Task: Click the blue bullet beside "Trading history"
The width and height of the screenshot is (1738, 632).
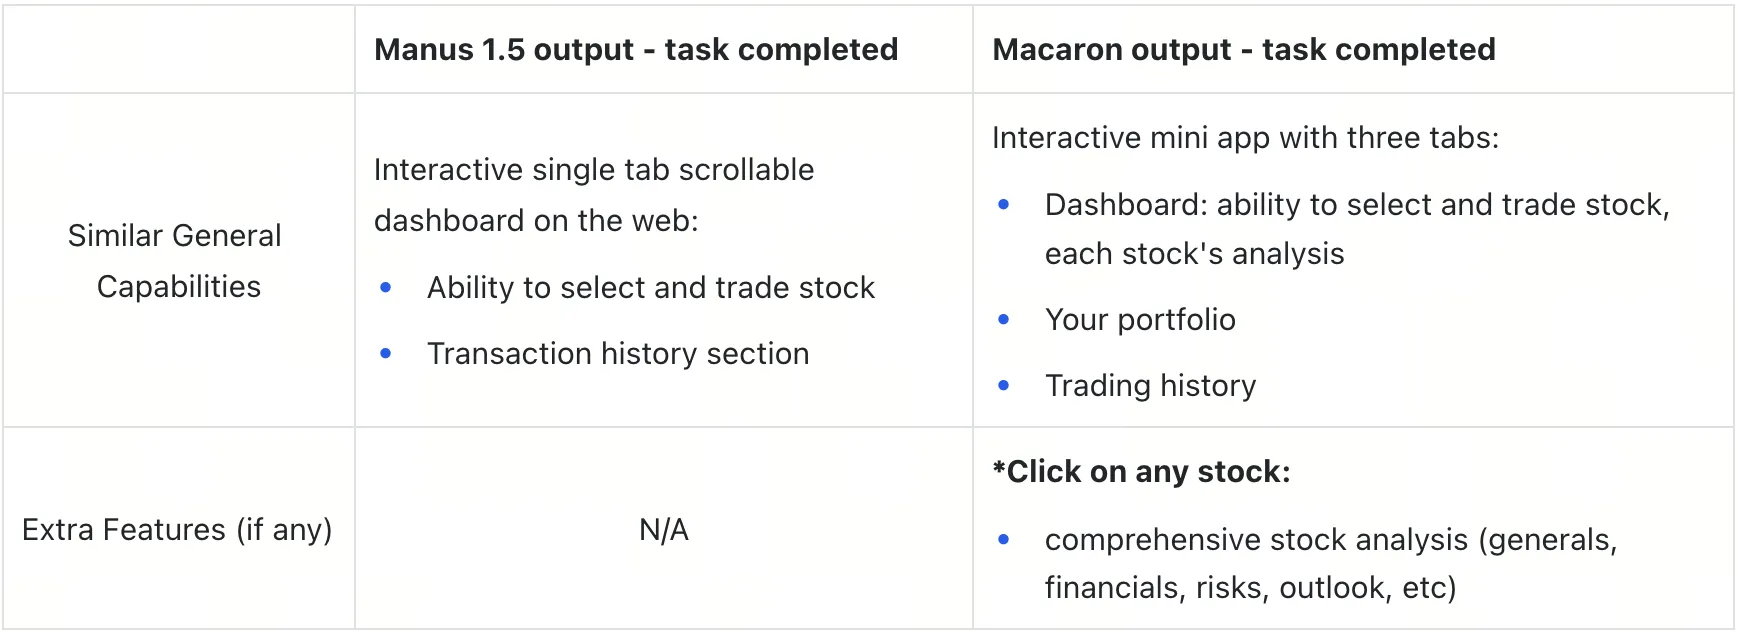Action: [x=1004, y=386]
